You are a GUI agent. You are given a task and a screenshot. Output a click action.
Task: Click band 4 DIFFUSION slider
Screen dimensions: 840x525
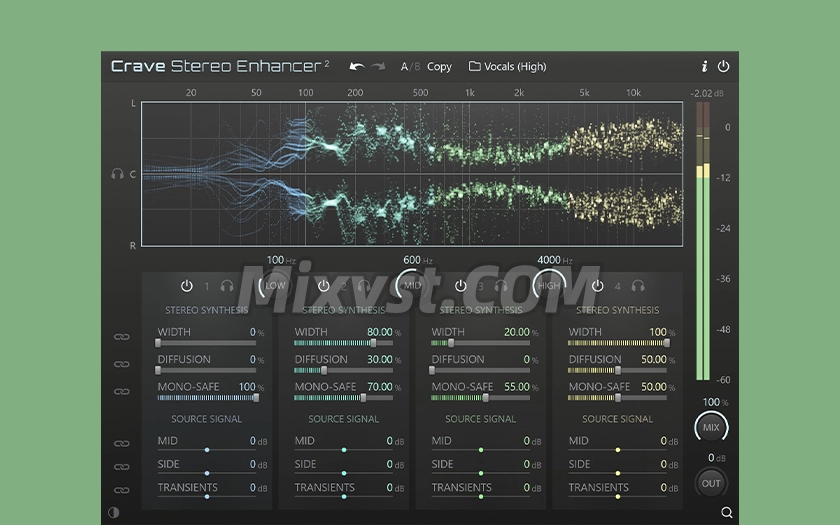point(618,370)
